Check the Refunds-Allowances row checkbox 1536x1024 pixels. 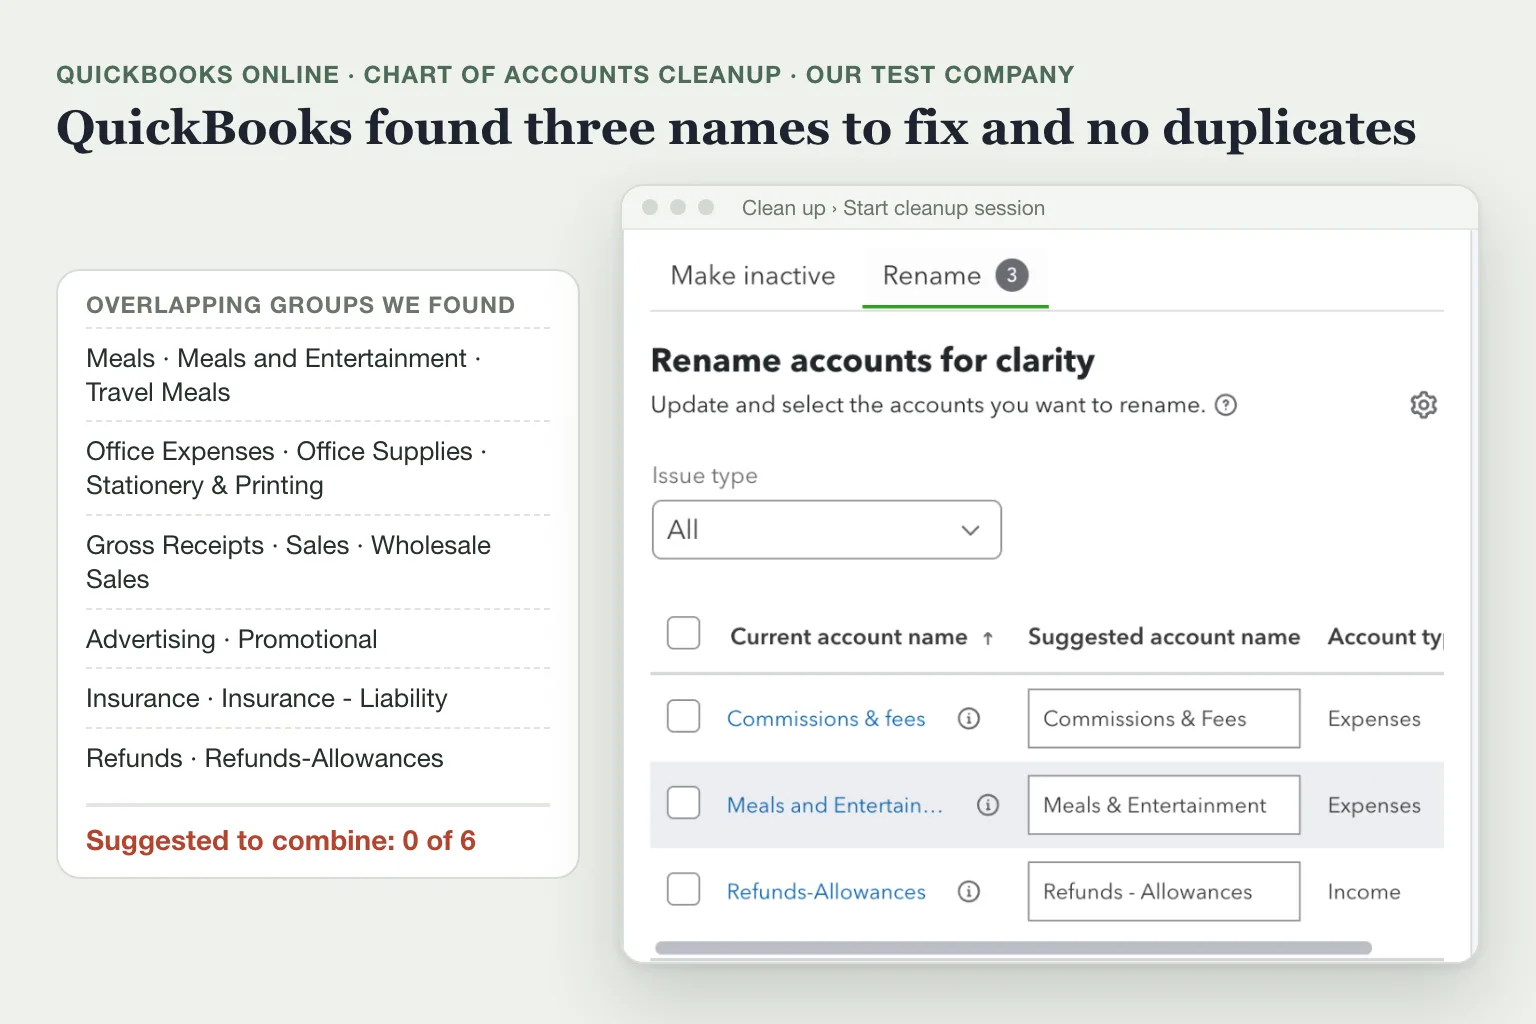coord(683,889)
